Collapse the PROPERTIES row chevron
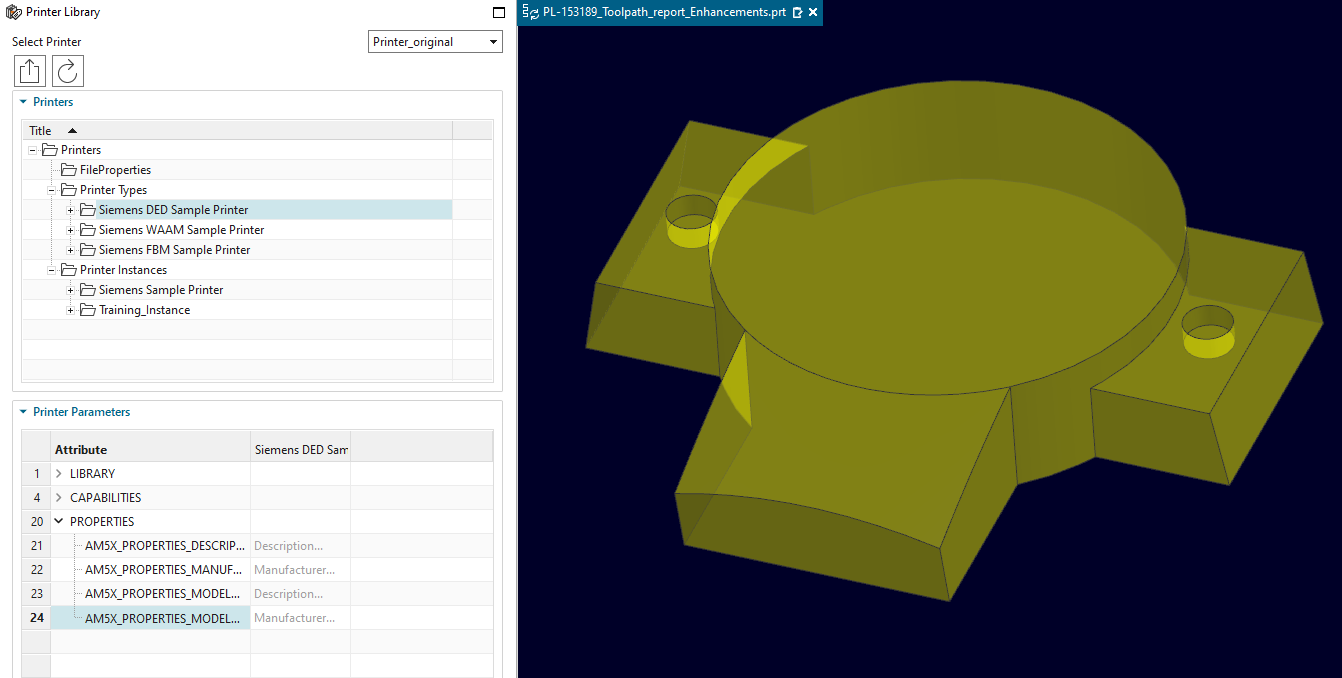Viewport: 1342px width, 678px height. [58, 521]
